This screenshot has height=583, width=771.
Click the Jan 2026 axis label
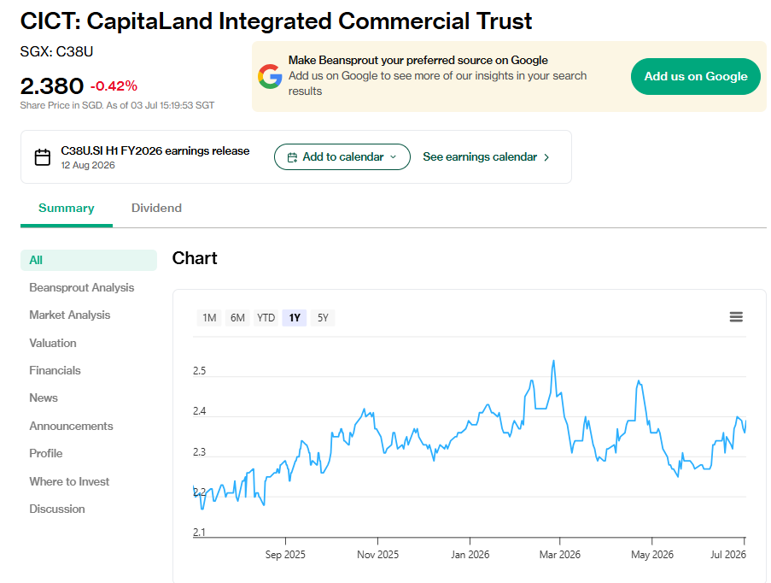tap(470, 554)
